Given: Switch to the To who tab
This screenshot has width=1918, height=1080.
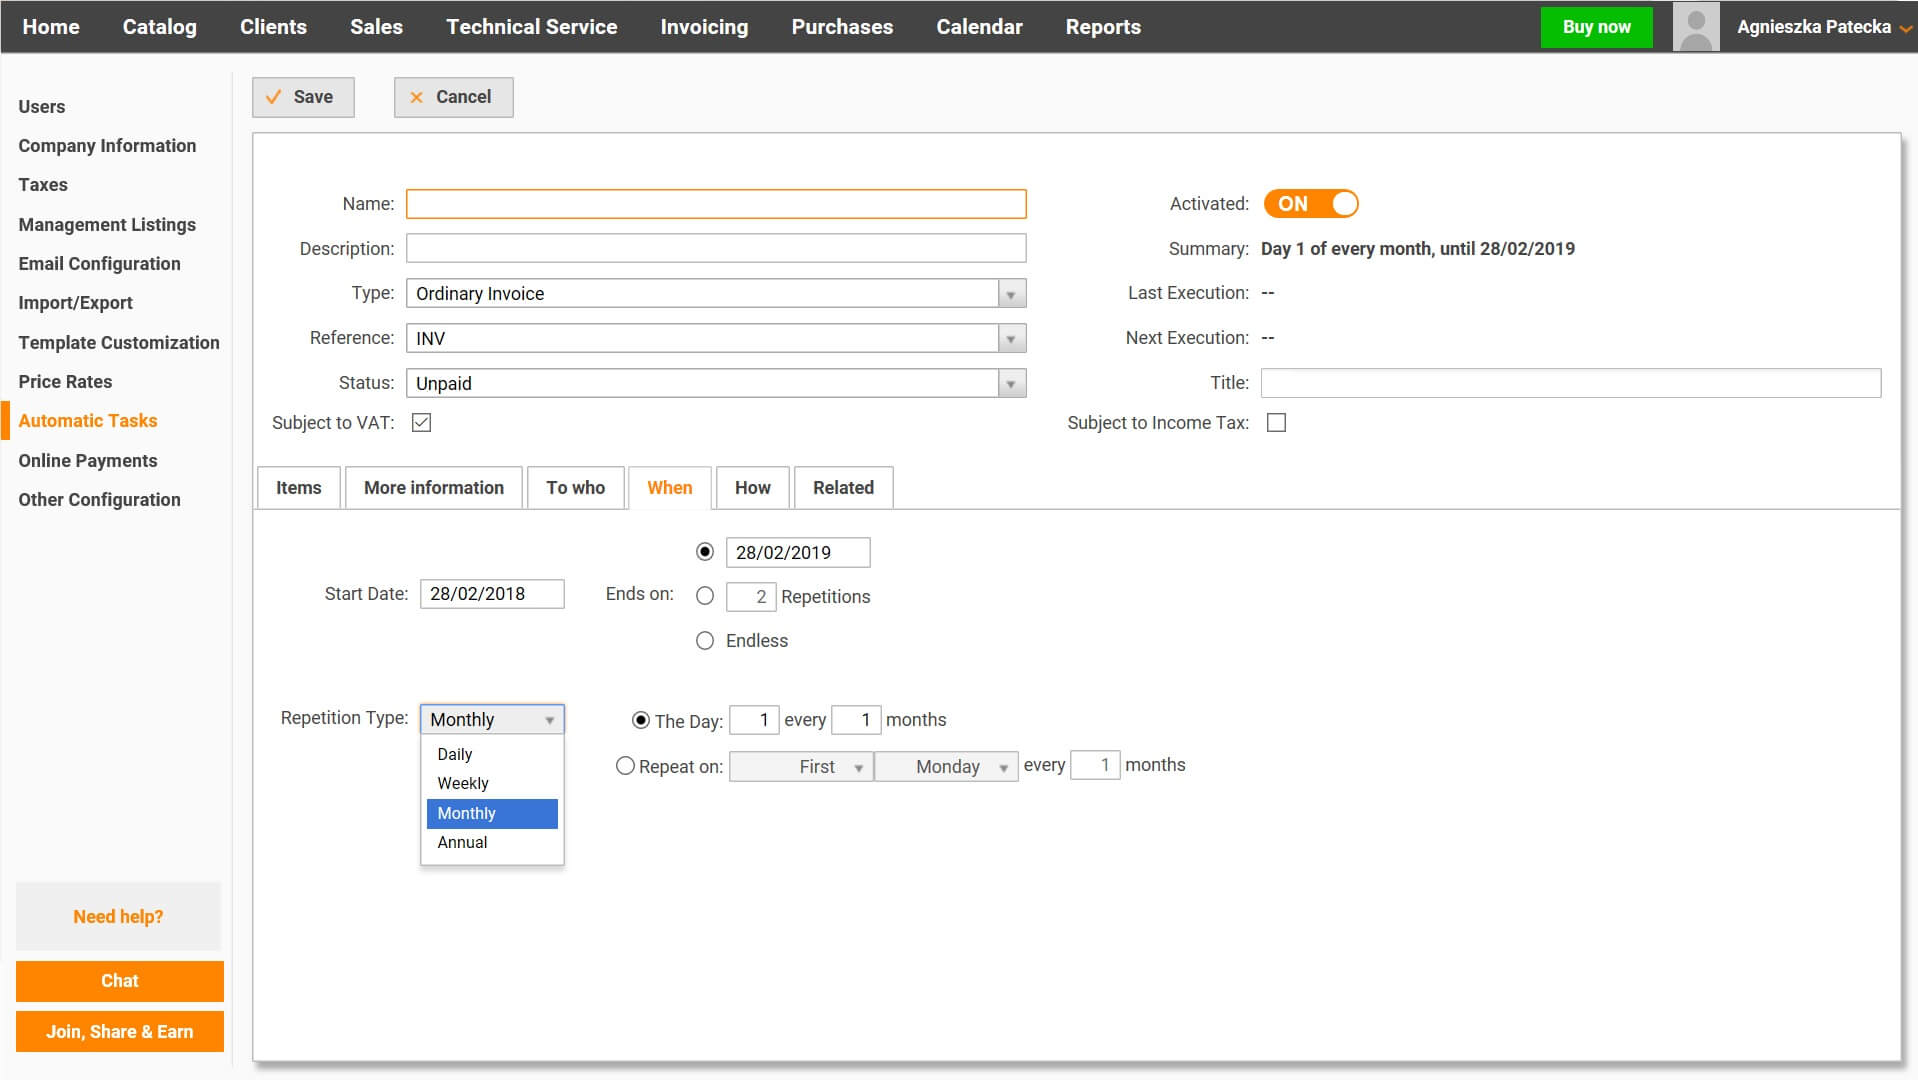Looking at the screenshot, I should tap(576, 488).
